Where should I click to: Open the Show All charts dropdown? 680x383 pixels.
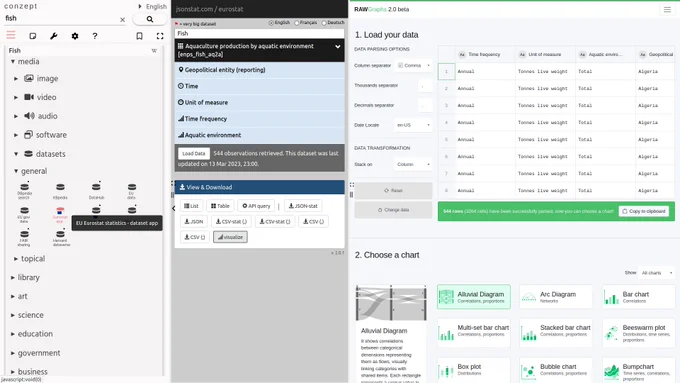[x=657, y=273]
